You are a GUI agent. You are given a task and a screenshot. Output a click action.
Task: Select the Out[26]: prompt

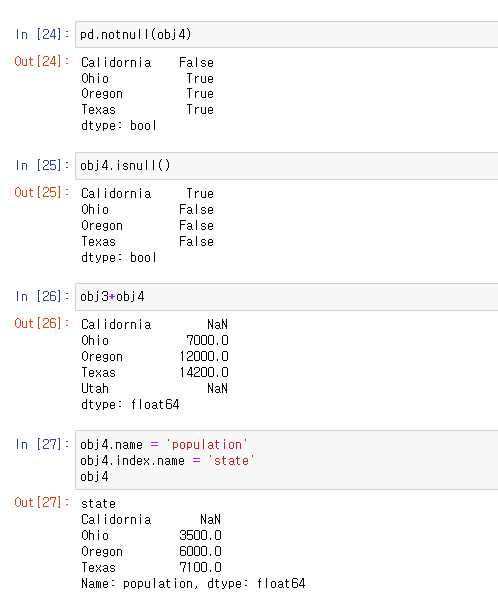42,323
